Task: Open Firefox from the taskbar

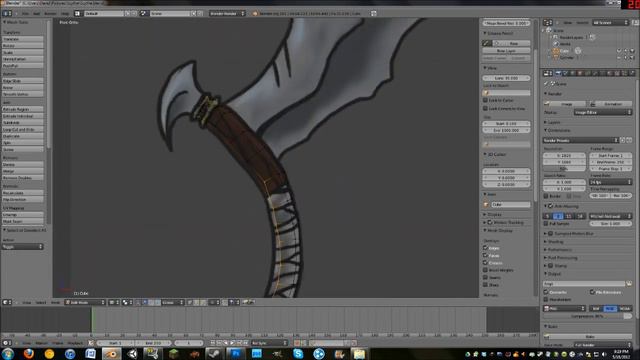Action: pos(28,354)
